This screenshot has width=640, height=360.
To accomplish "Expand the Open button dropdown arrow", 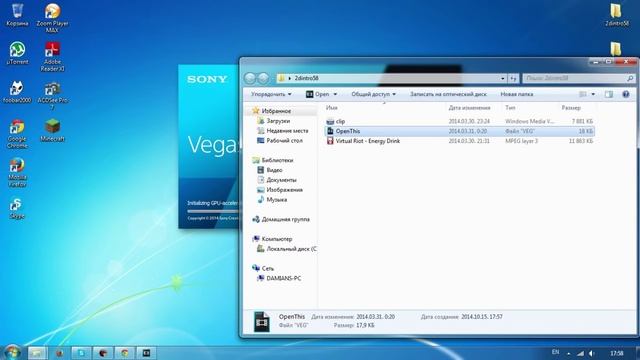I will pos(335,94).
